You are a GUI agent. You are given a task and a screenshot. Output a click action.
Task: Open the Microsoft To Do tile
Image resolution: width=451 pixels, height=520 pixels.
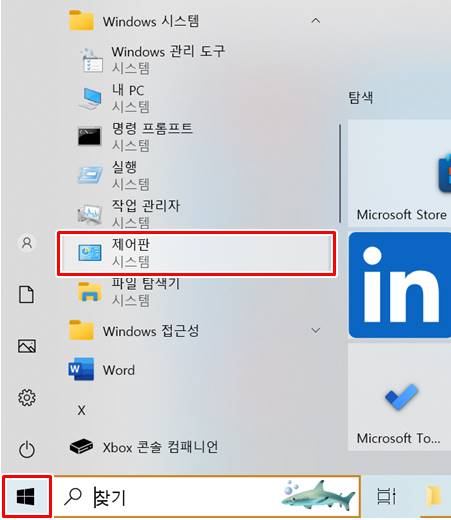pos(399,397)
